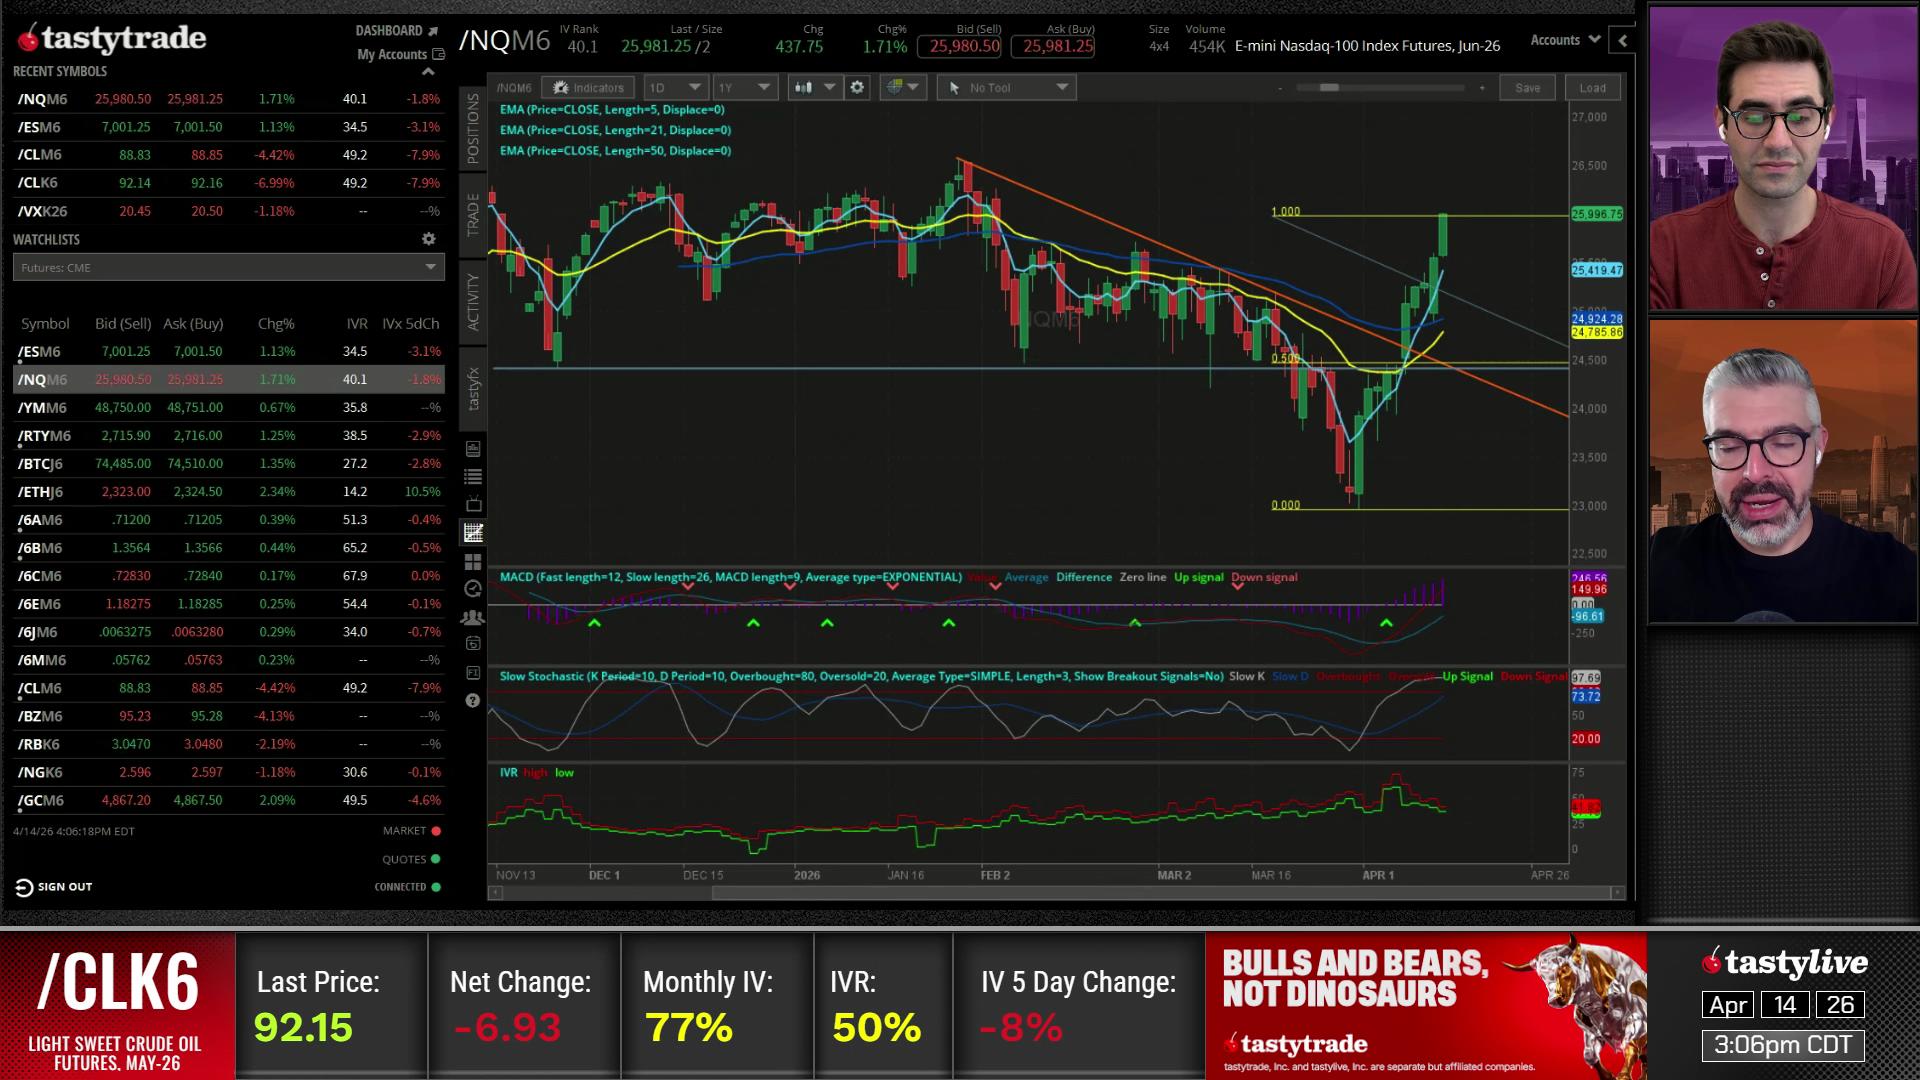Screen dimensions: 1920x1080
Task: Open the list view sidebar icon
Action: (x=473, y=477)
